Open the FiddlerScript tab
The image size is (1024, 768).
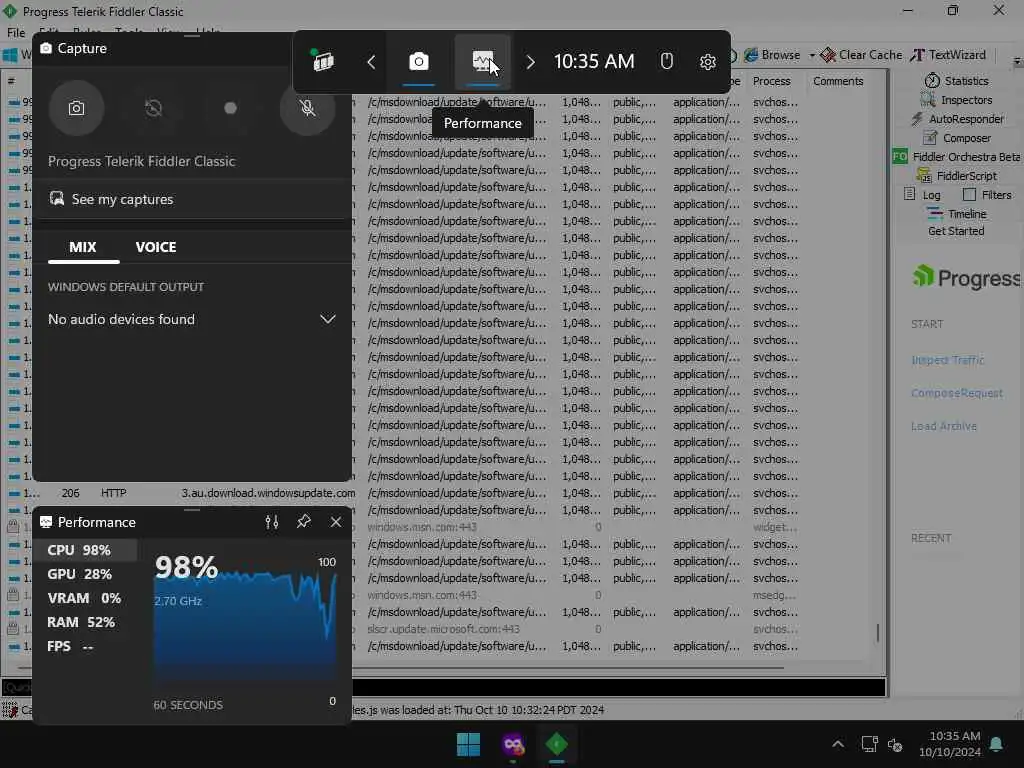(957, 176)
